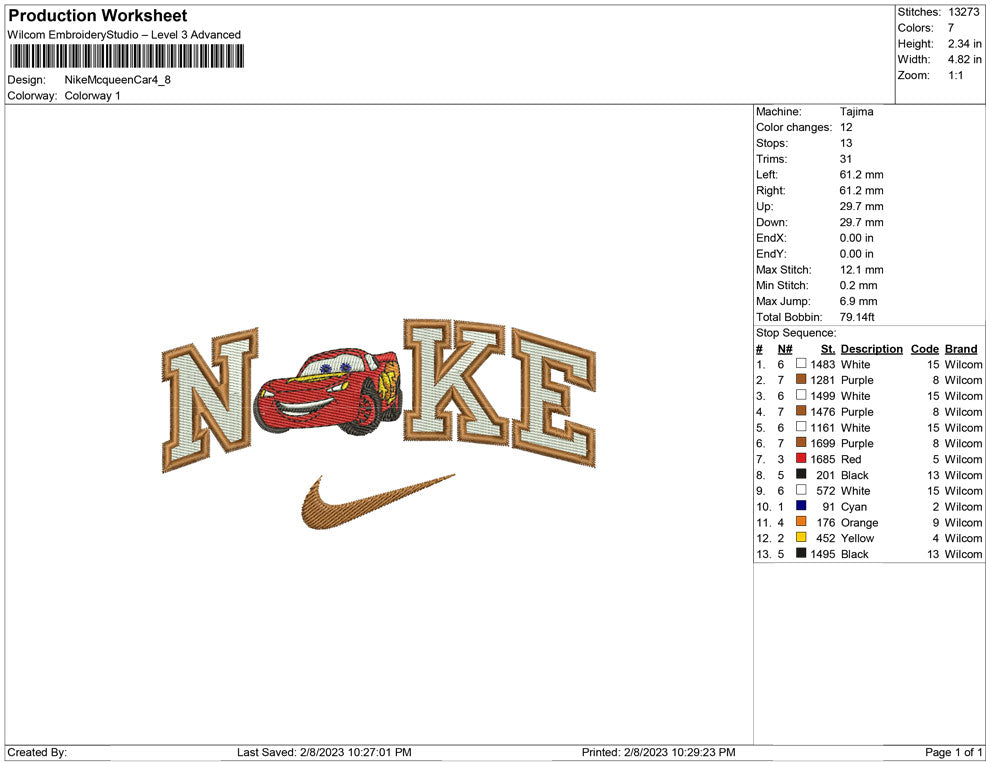Click the 'Production Worksheet' title
The width and height of the screenshot is (990, 762).
coord(98,16)
